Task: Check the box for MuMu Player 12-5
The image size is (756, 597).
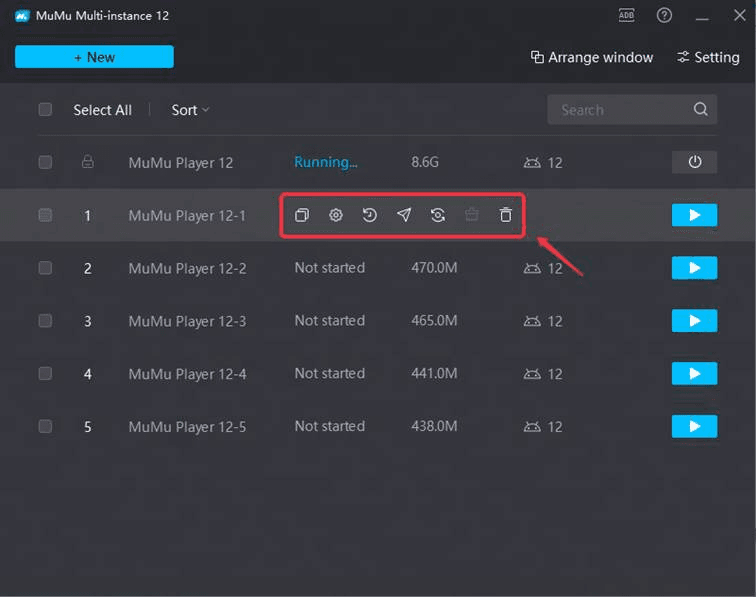Action: click(x=45, y=426)
